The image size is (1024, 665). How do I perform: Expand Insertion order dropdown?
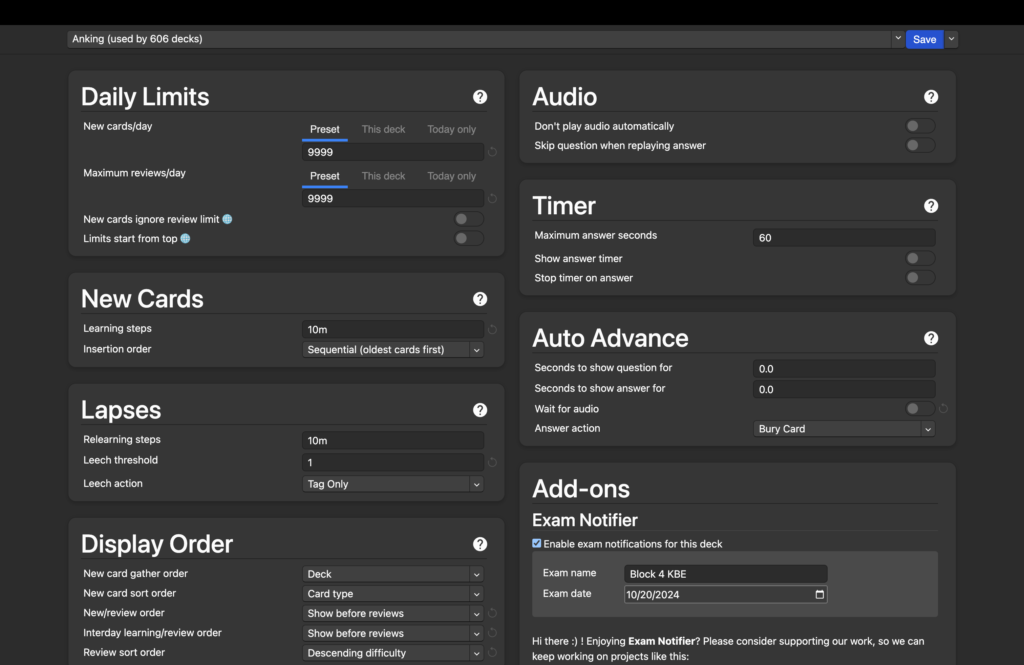[392, 349]
